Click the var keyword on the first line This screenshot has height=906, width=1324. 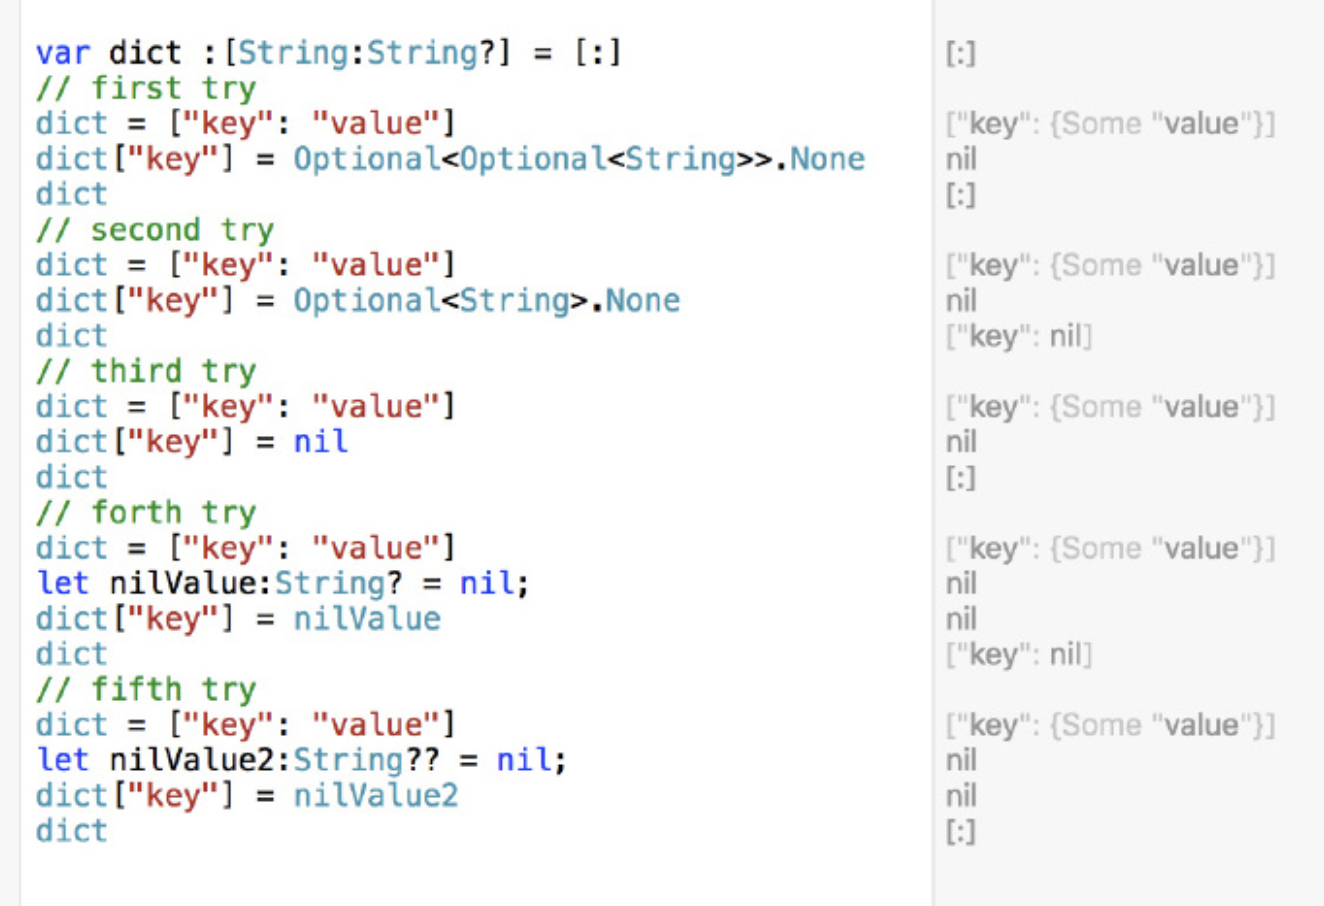point(62,52)
